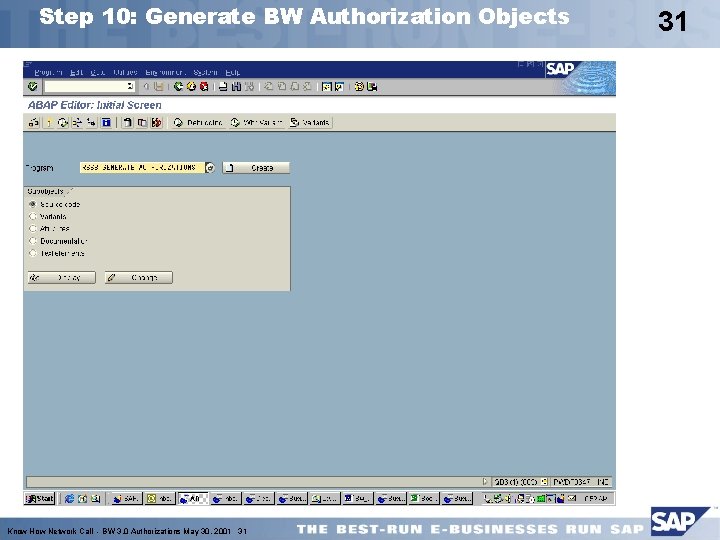Click into the transaction command field

click(x=85, y=86)
